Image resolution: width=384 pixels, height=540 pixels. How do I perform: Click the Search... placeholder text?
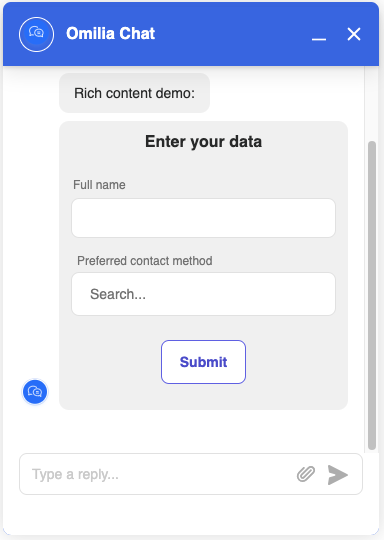point(118,294)
